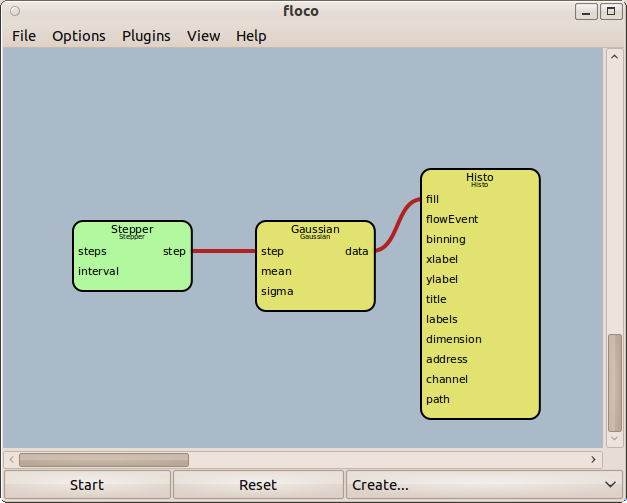Image resolution: width=627 pixels, height=503 pixels.
Task: Click the binning port on Histo
Action: point(446,240)
